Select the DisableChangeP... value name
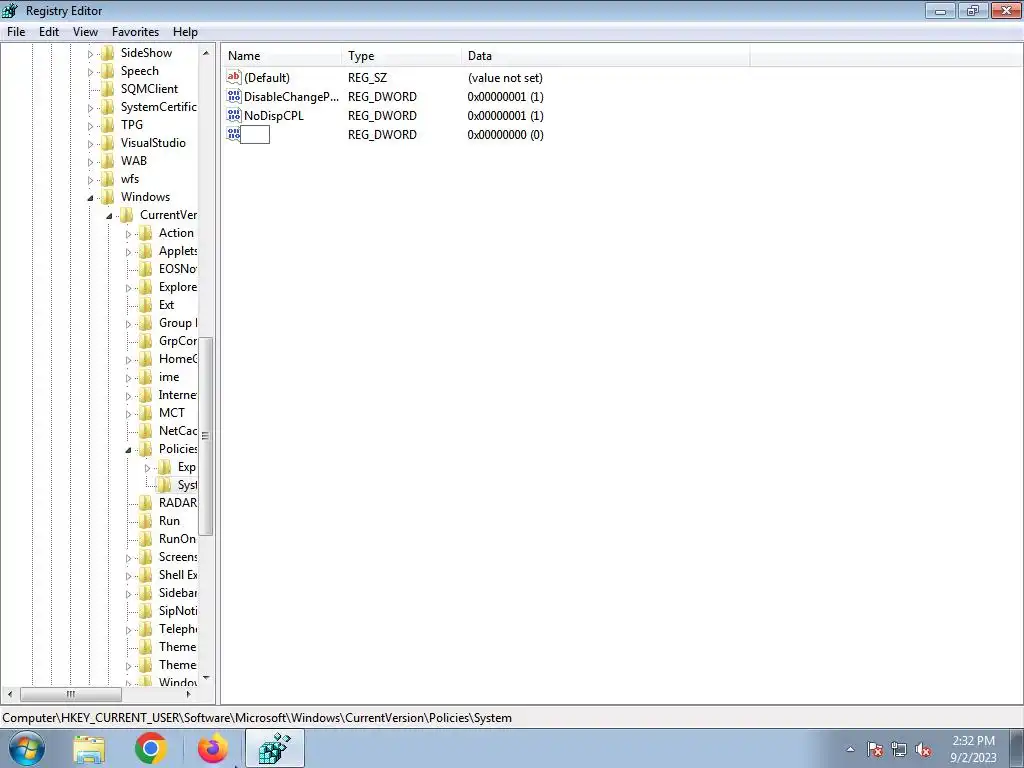The height and width of the screenshot is (768, 1024). point(291,97)
